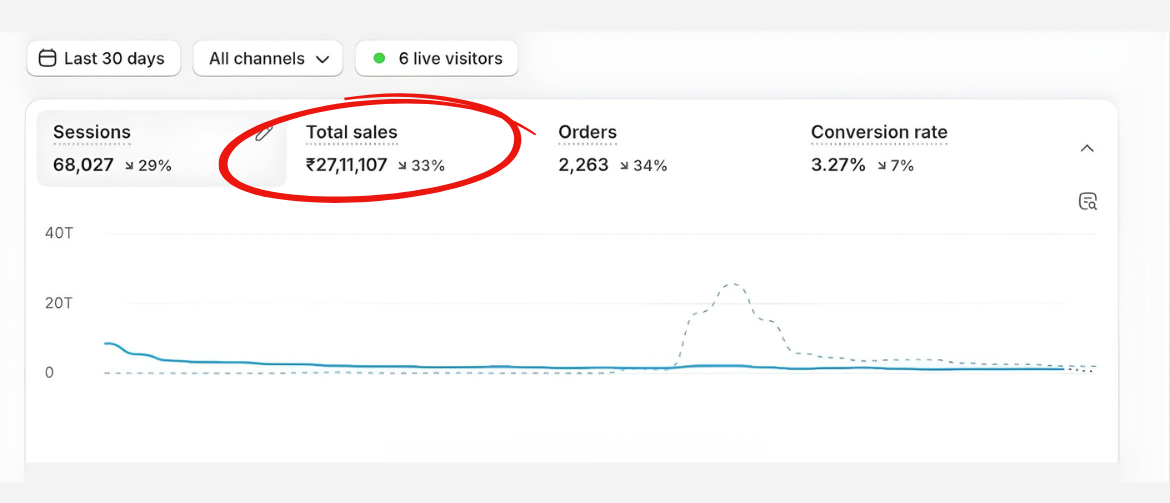Click the trend arrow beside Conversion rate 7%
The width and height of the screenshot is (1170, 503).
click(882, 166)
